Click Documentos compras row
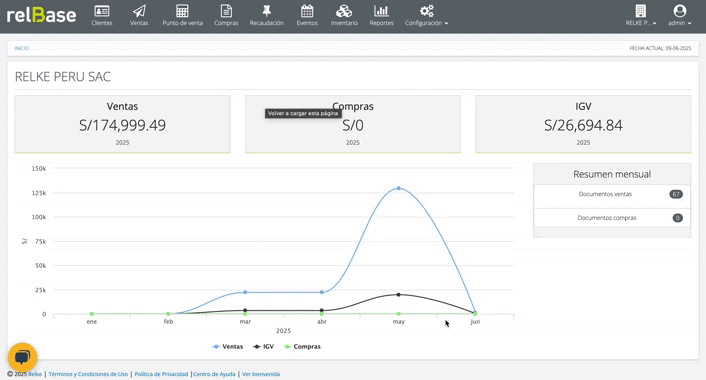This screenshot has width=706, height=380. click(x=612, y=218)
